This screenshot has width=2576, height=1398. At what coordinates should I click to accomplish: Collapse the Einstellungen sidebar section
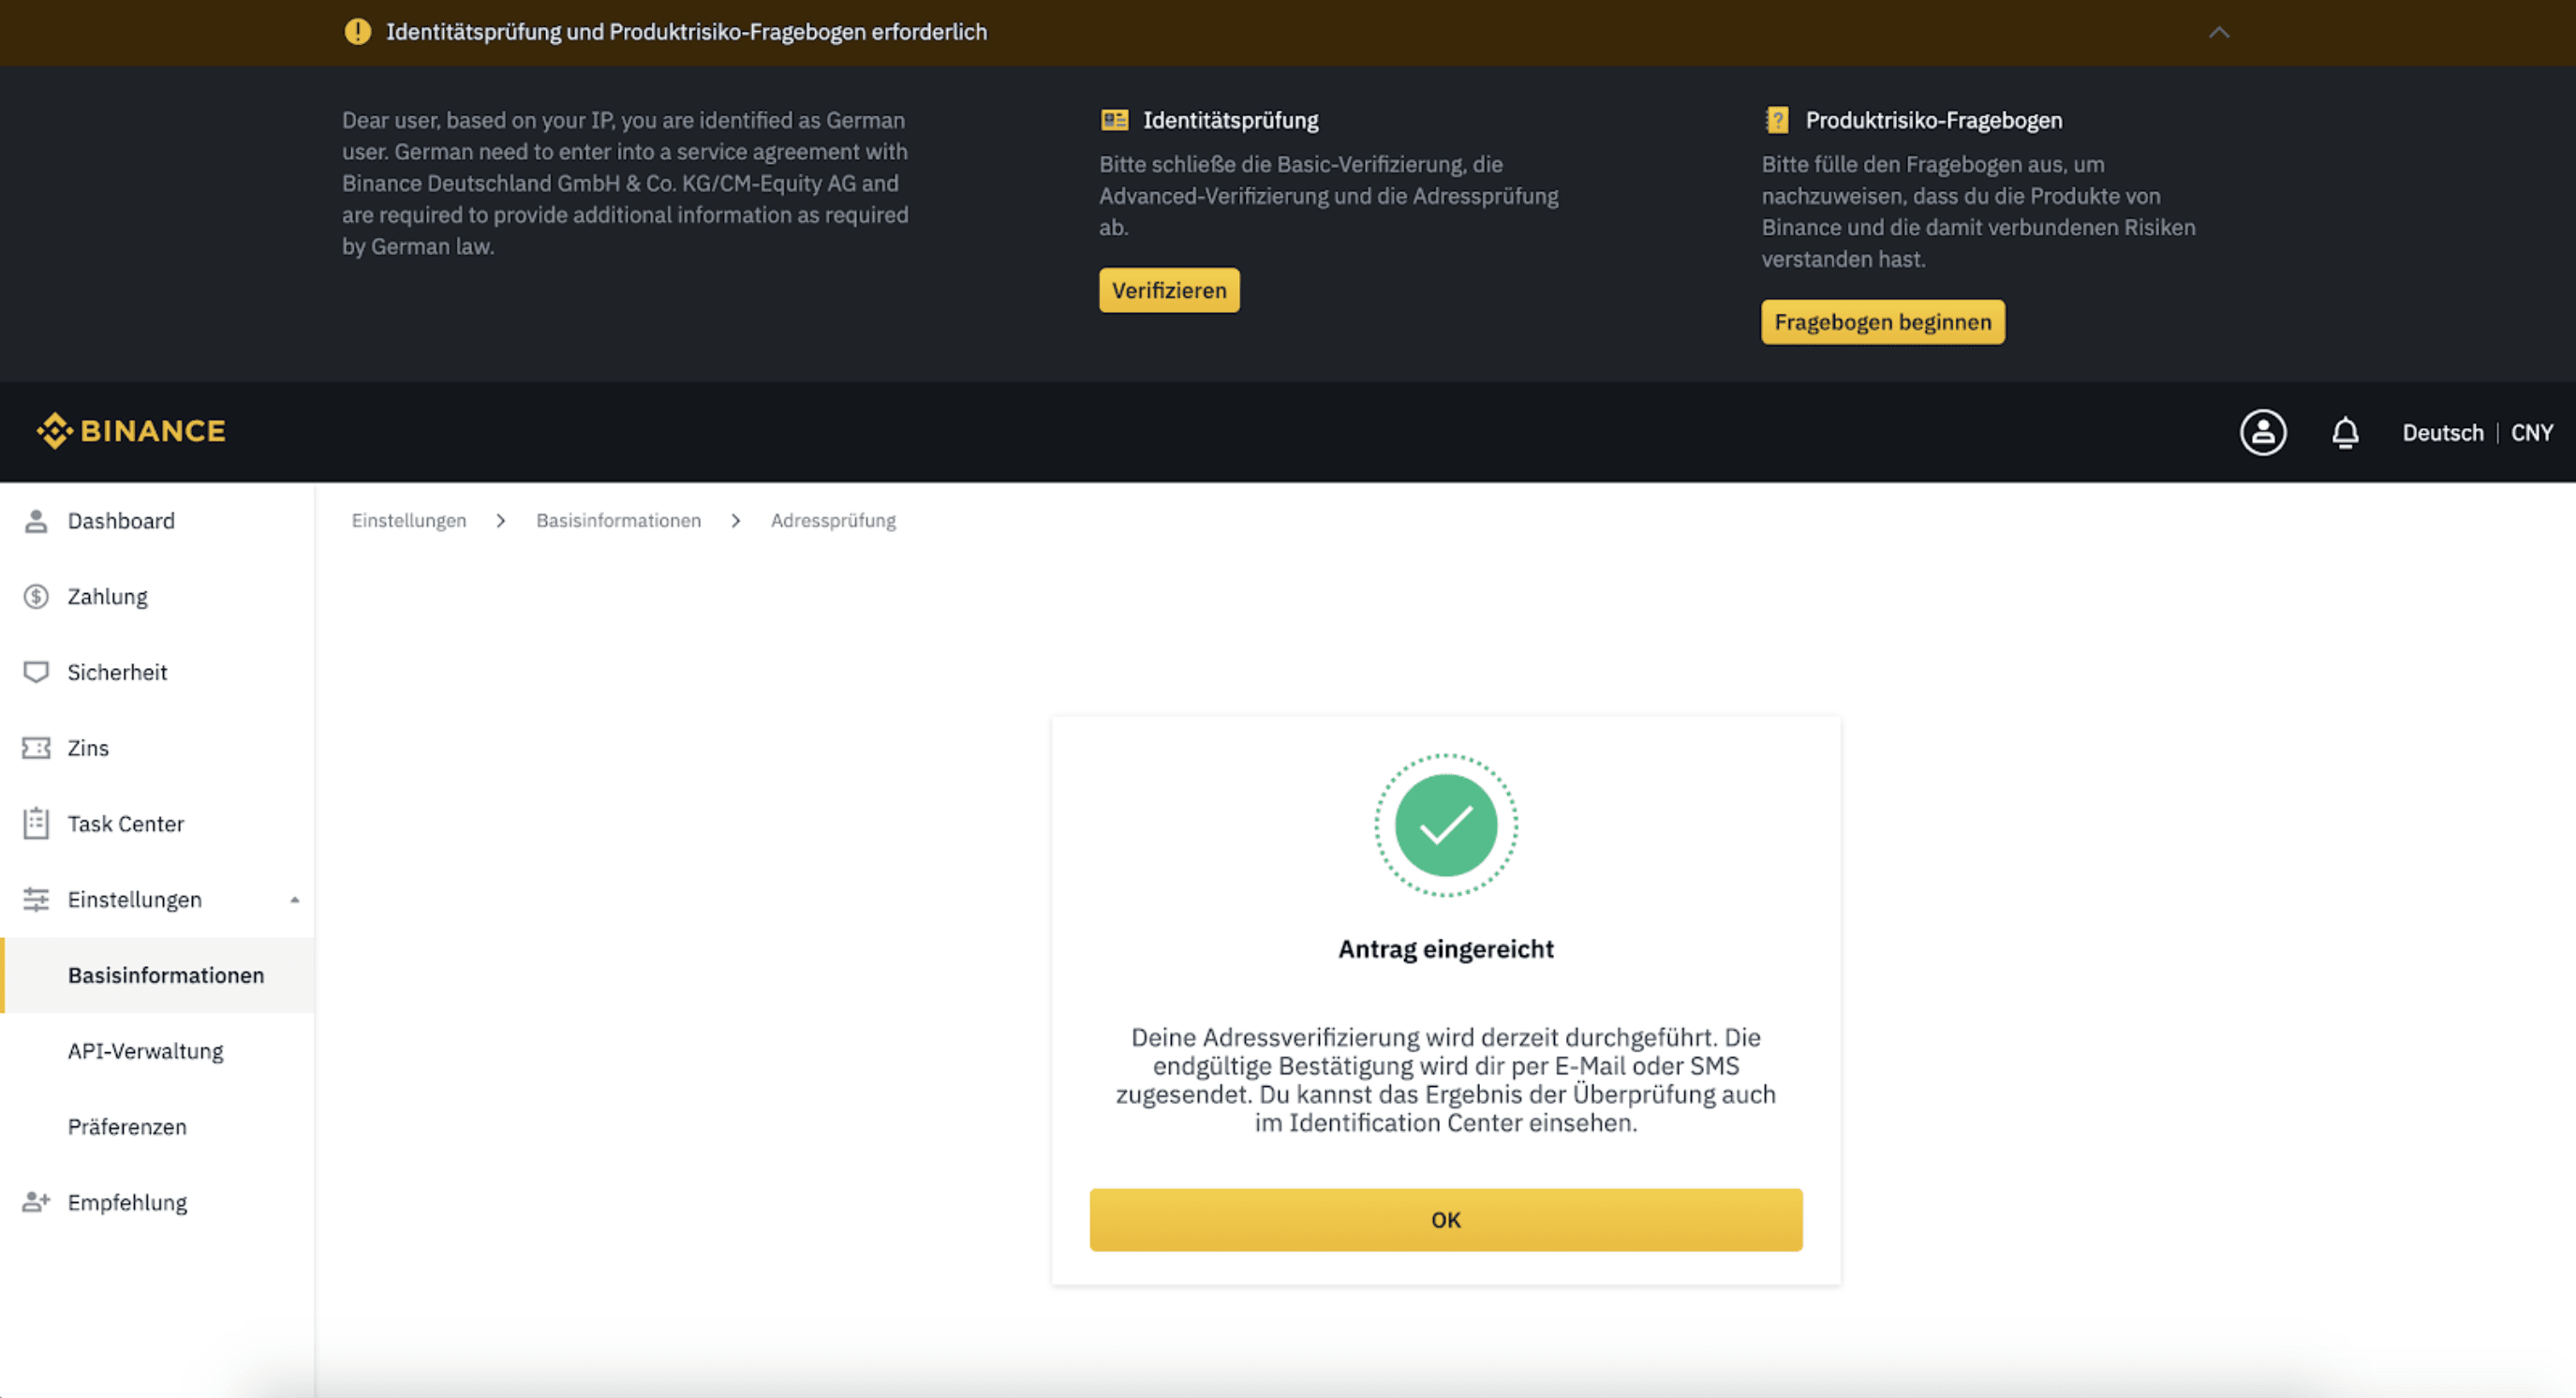(x=295, y=900)
